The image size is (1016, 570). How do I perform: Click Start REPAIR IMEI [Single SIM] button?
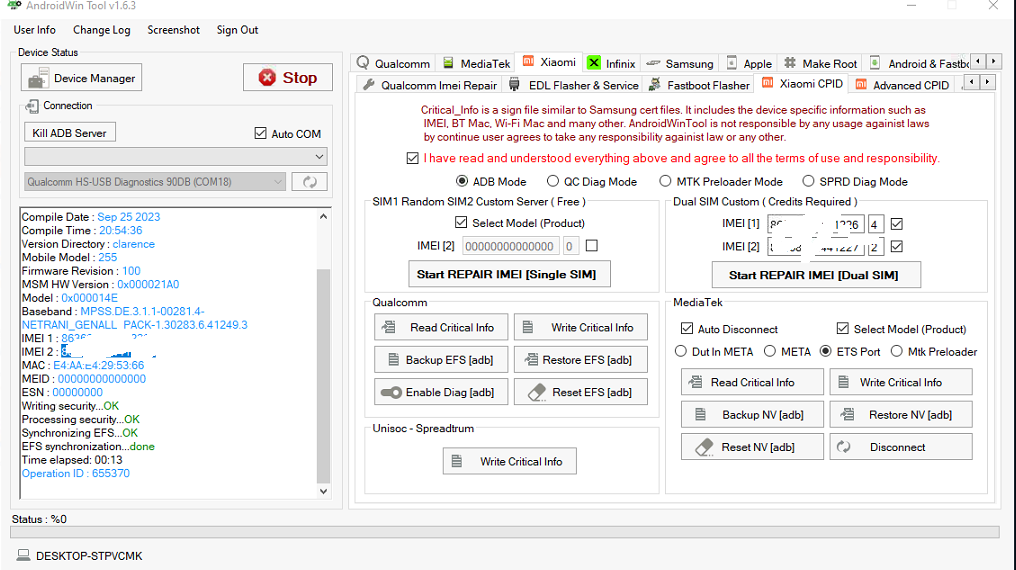click(509, 274)
